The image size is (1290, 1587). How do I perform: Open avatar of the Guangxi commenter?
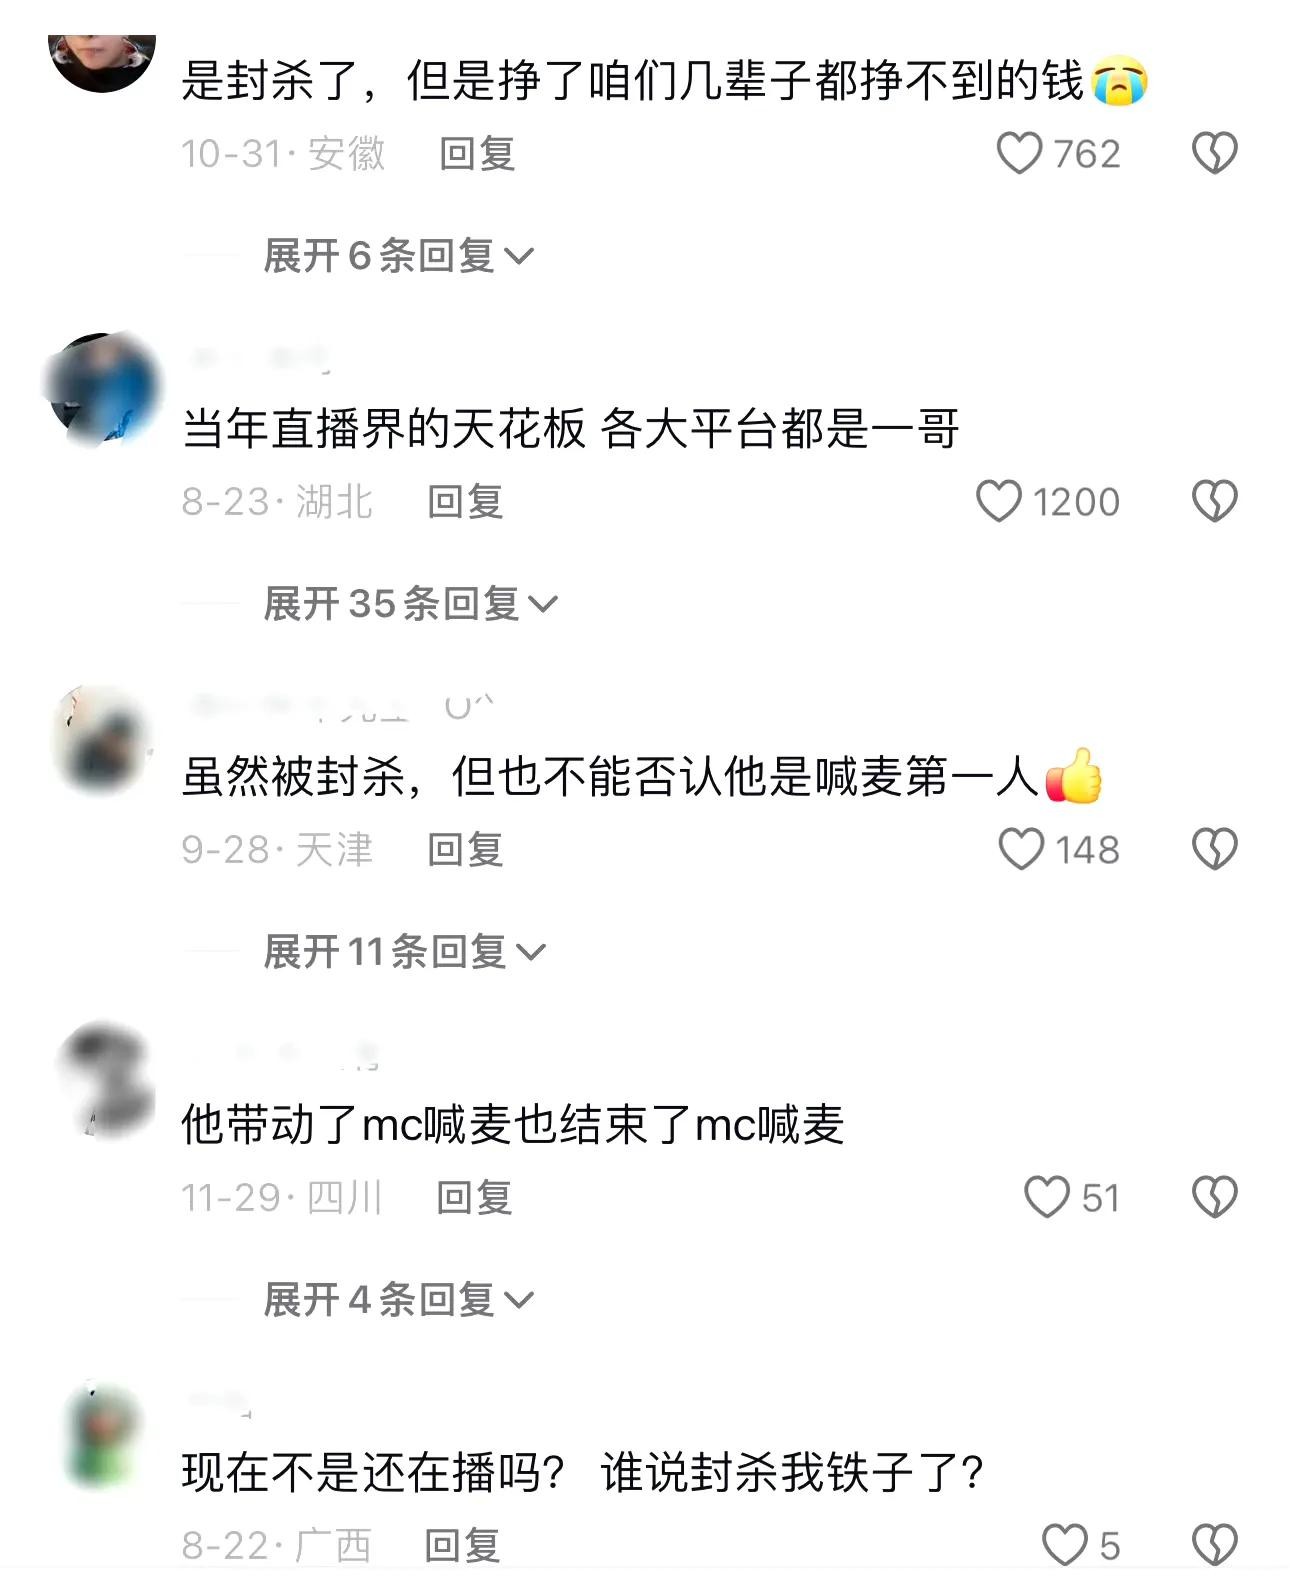pos(102,1436)
